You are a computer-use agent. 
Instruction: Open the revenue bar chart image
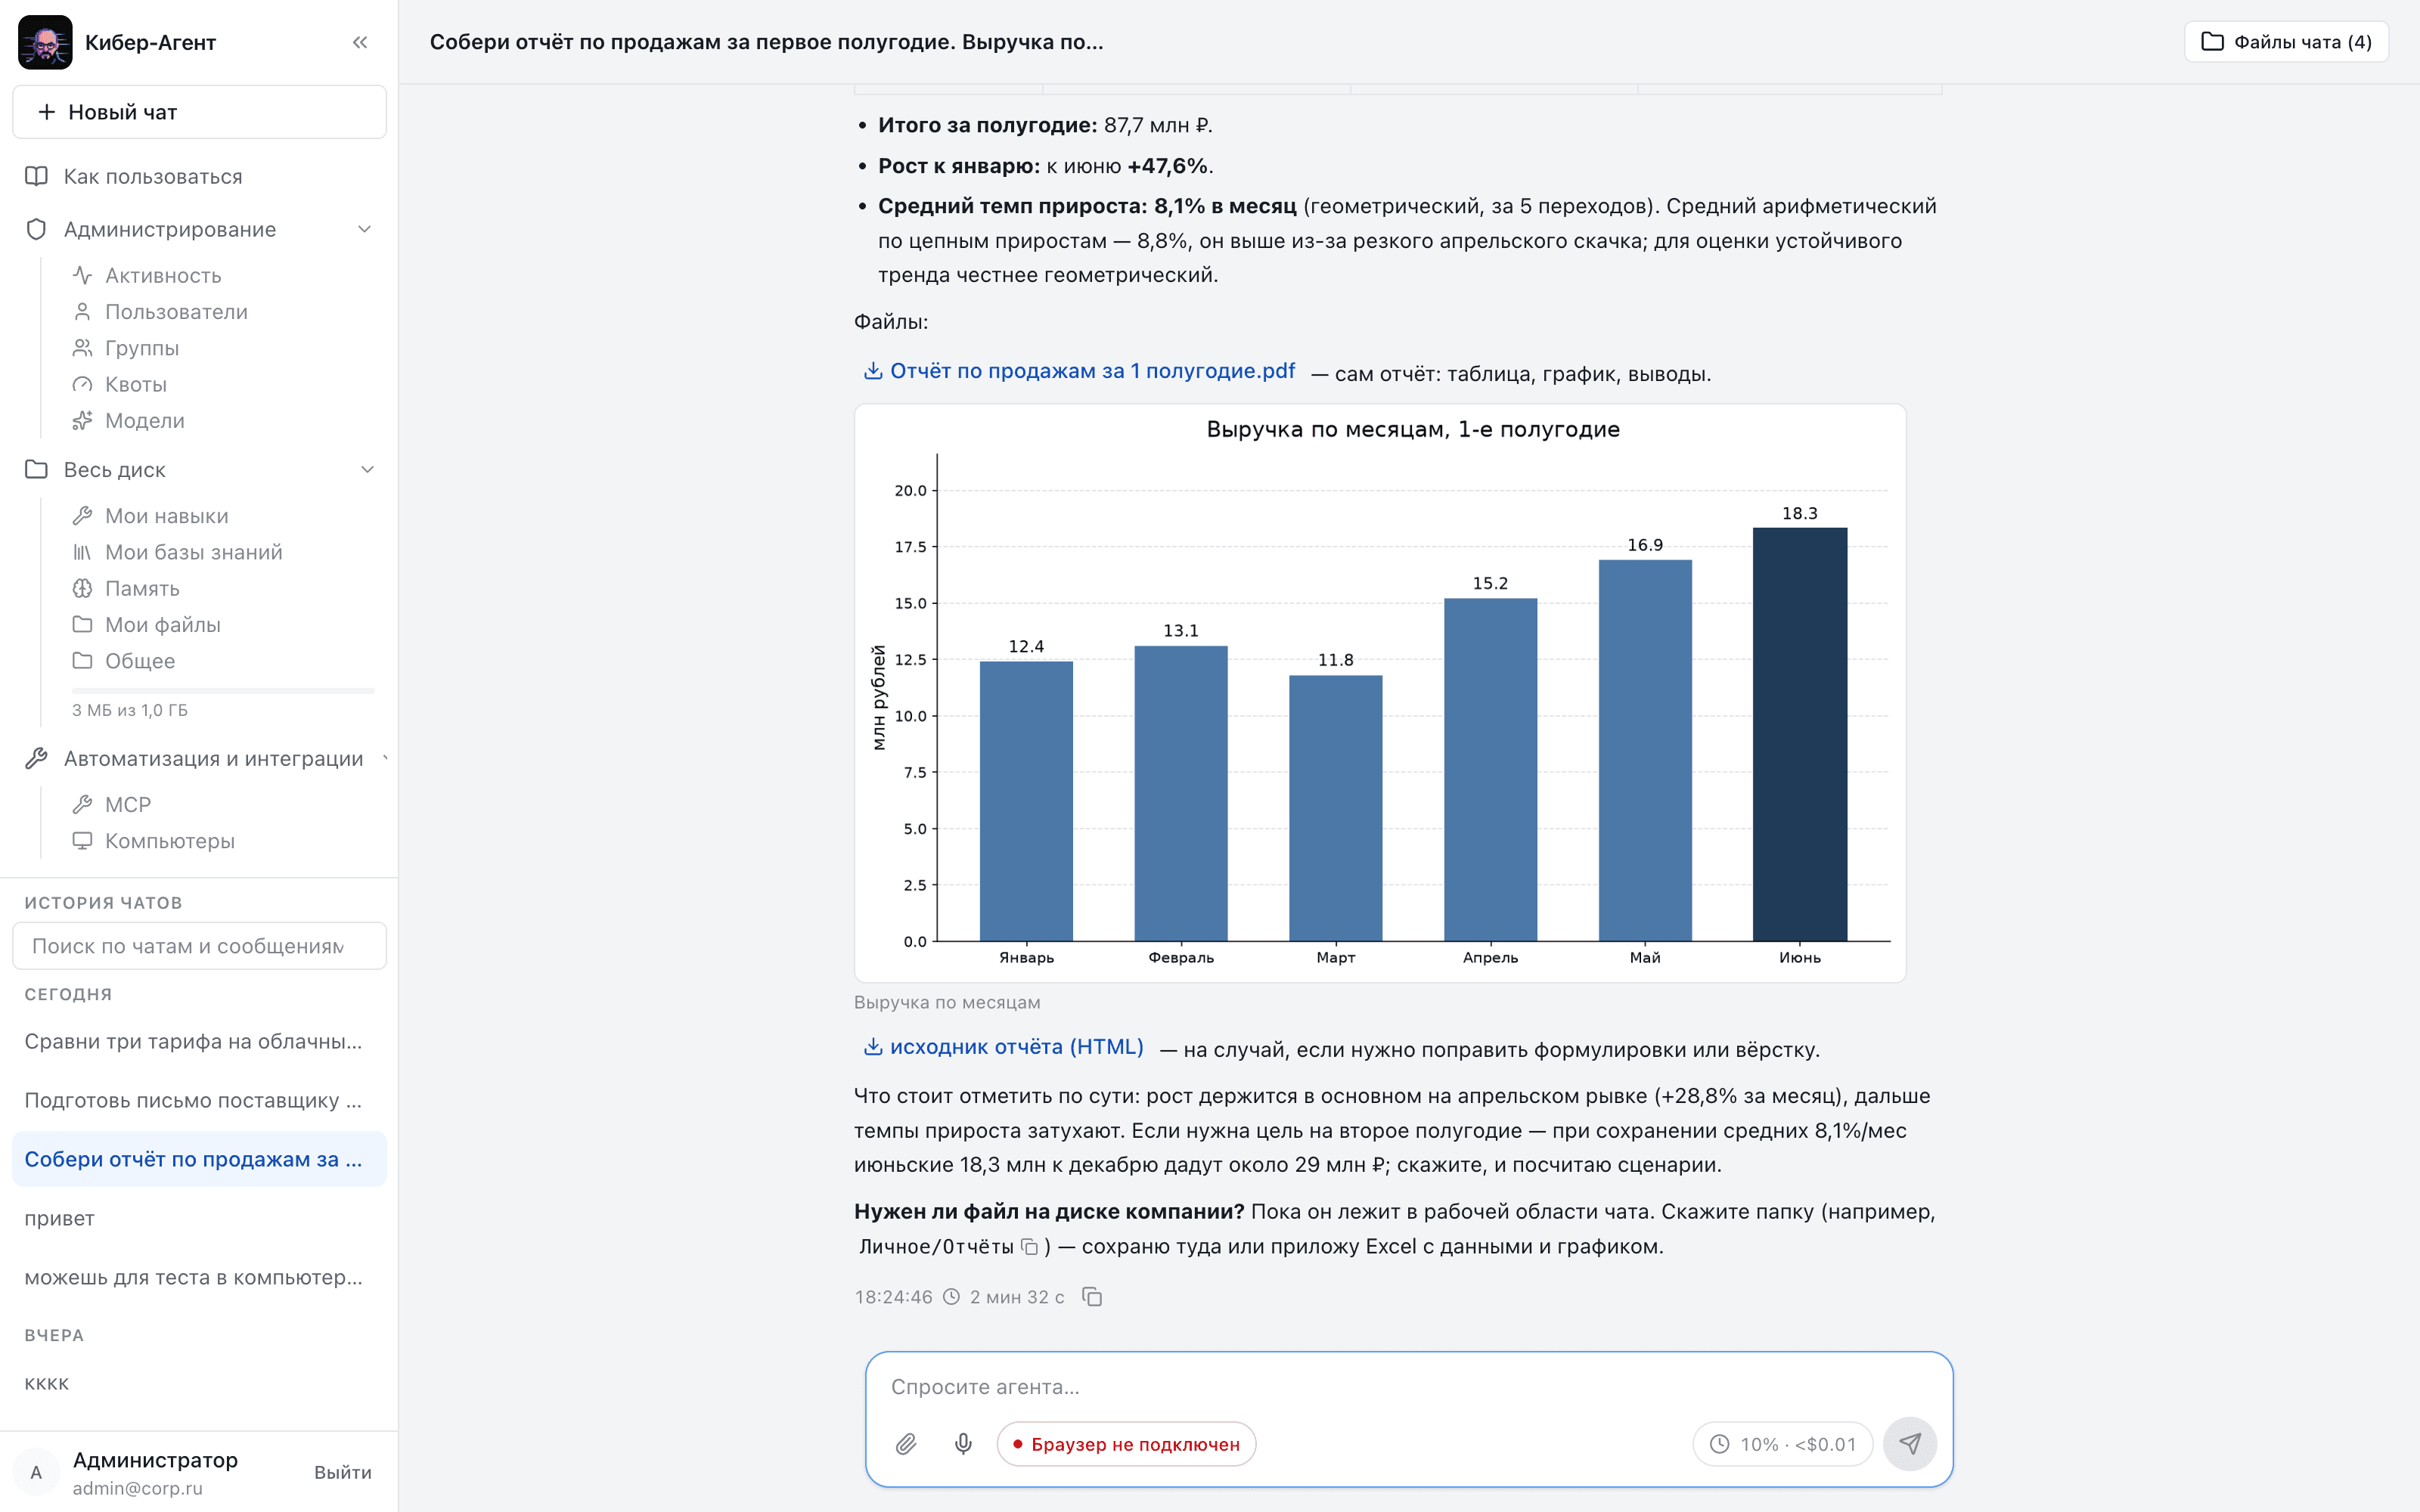pyautogui.click(x=1380, y=693)
